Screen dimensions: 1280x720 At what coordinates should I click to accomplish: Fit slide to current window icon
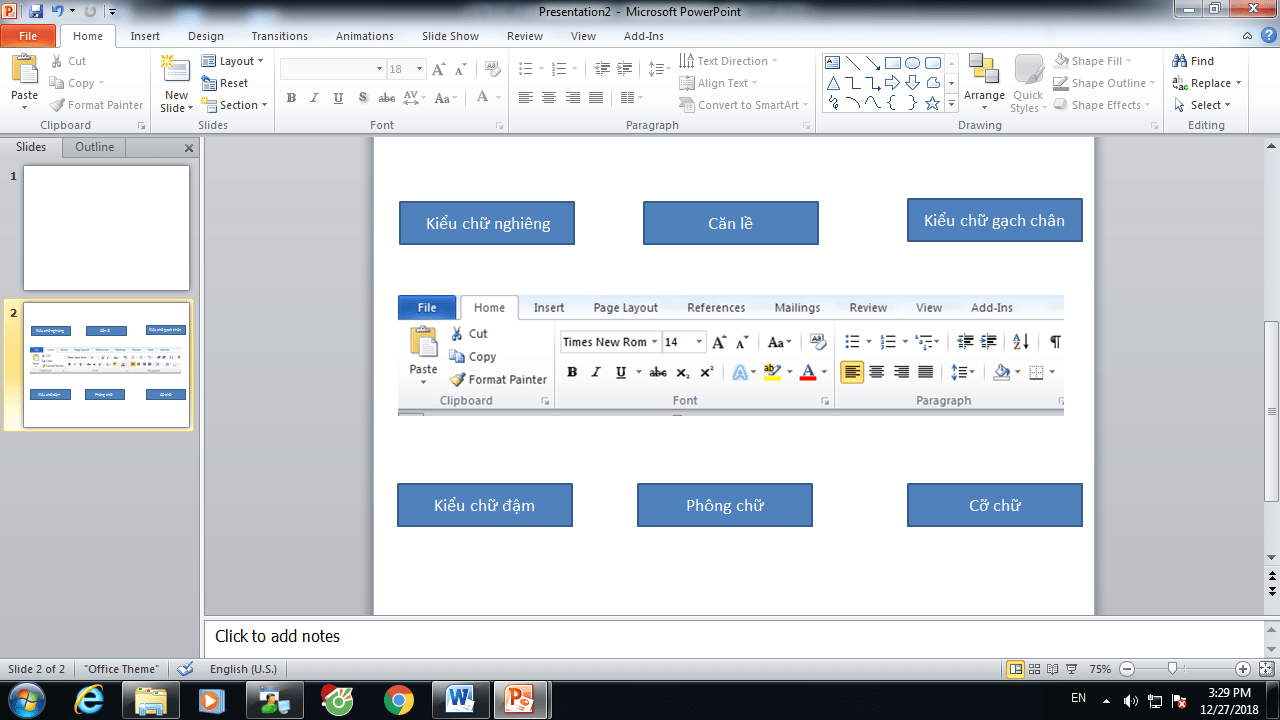coord(1266,669)
